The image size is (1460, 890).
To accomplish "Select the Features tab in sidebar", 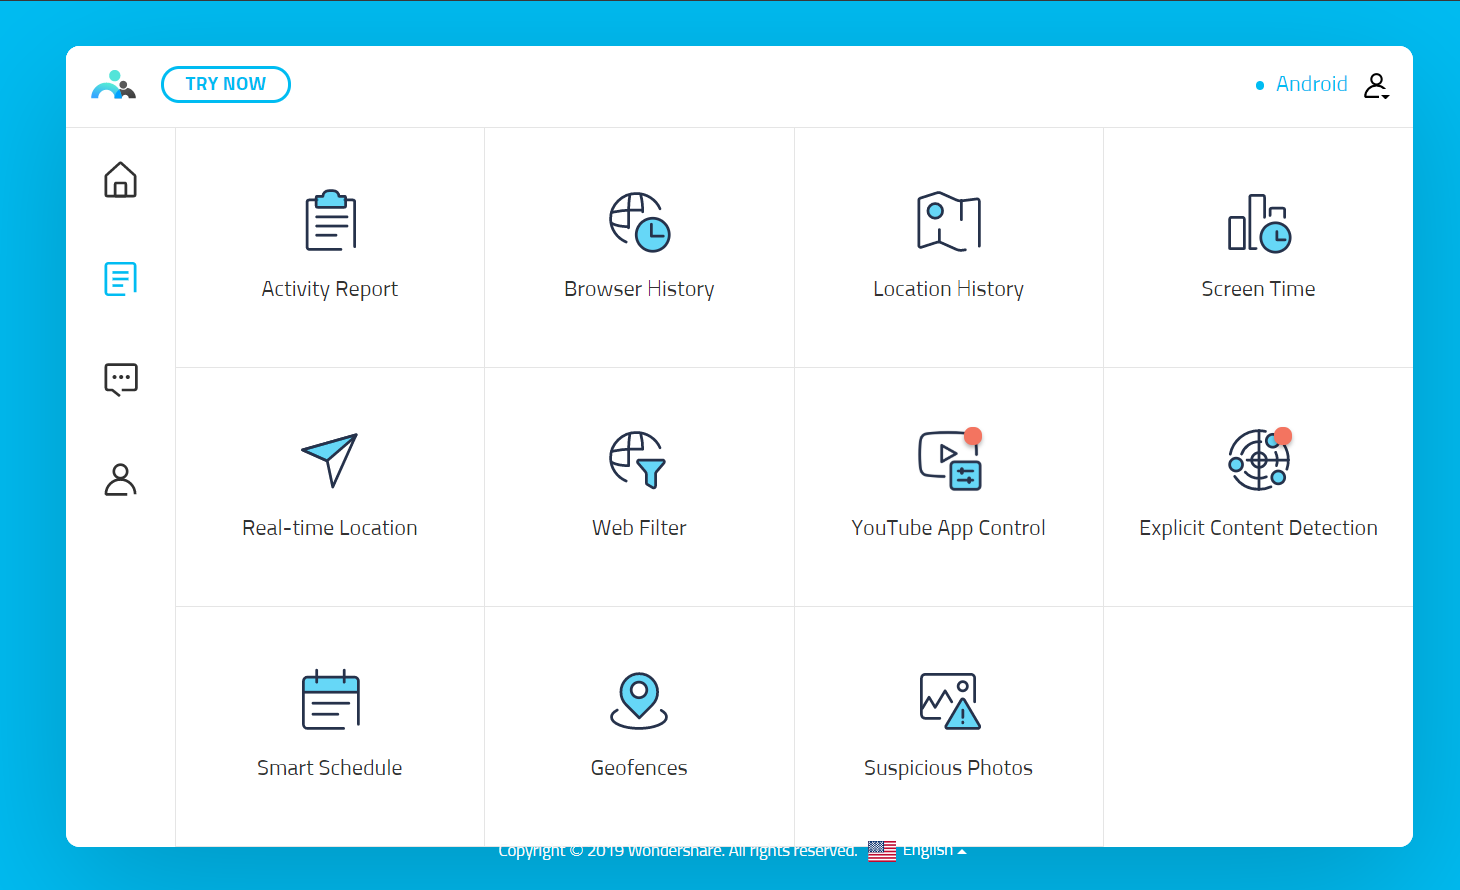I will [120, 279].
